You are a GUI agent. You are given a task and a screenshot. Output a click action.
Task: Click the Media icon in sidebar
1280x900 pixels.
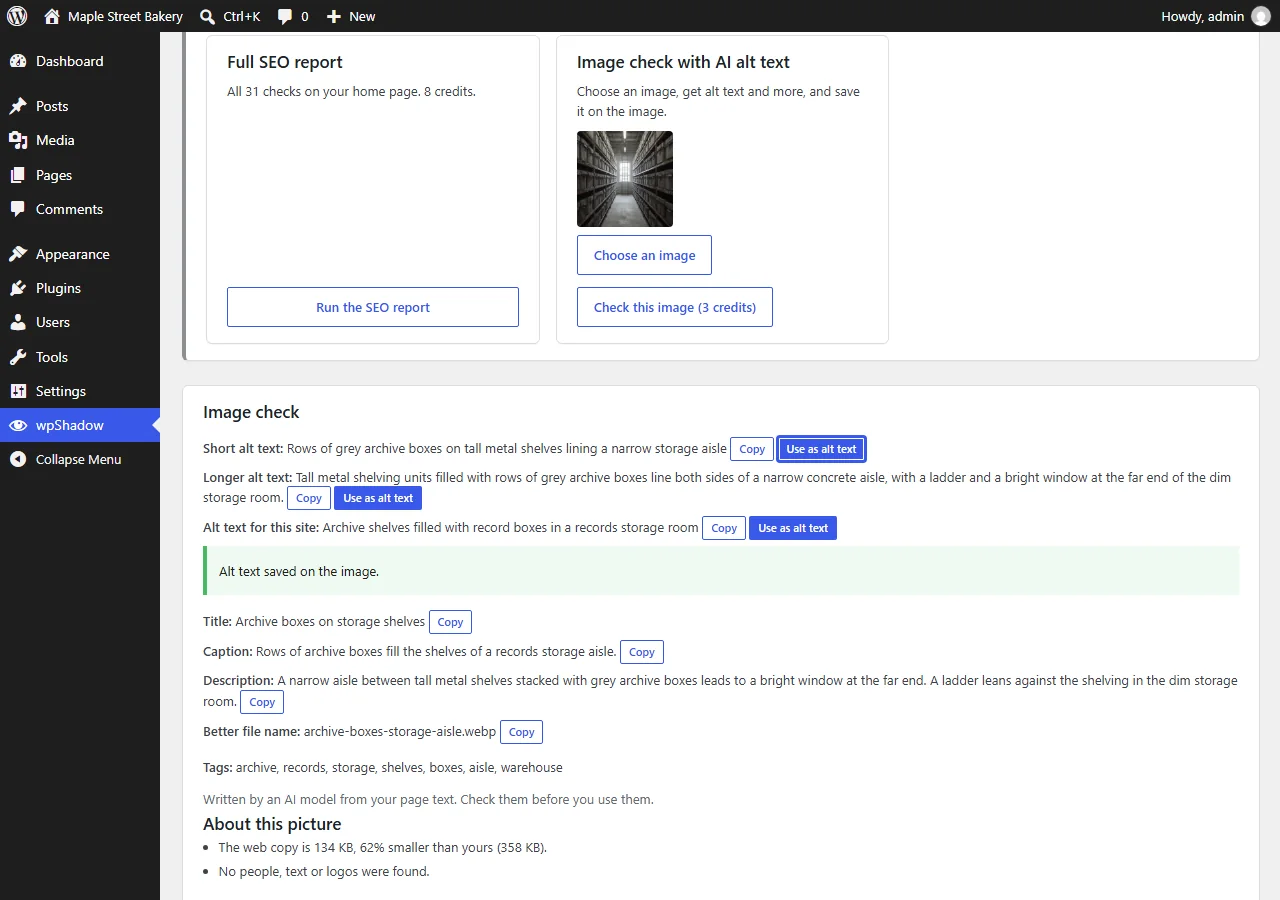18,140
